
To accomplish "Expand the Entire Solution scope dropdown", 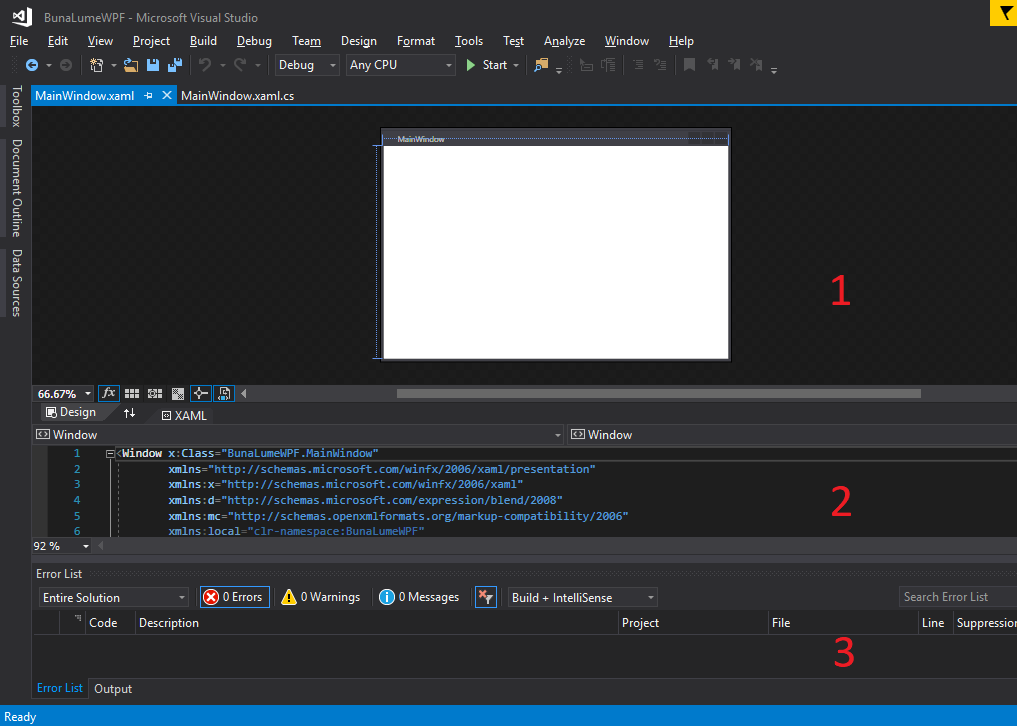I will click(113, 597).
